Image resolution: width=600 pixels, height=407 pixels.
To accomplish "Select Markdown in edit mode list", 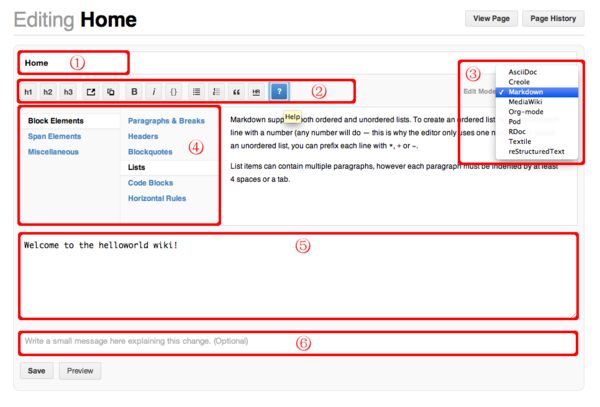I will tap(536, 92).
